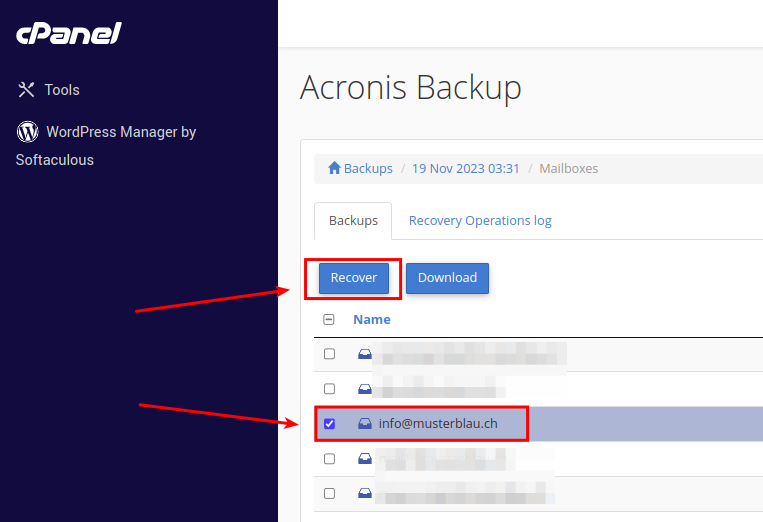Click the home icon in breadcrumb
Image resolution: width=763 pixels, height=522 pixels.
point(334,168)
